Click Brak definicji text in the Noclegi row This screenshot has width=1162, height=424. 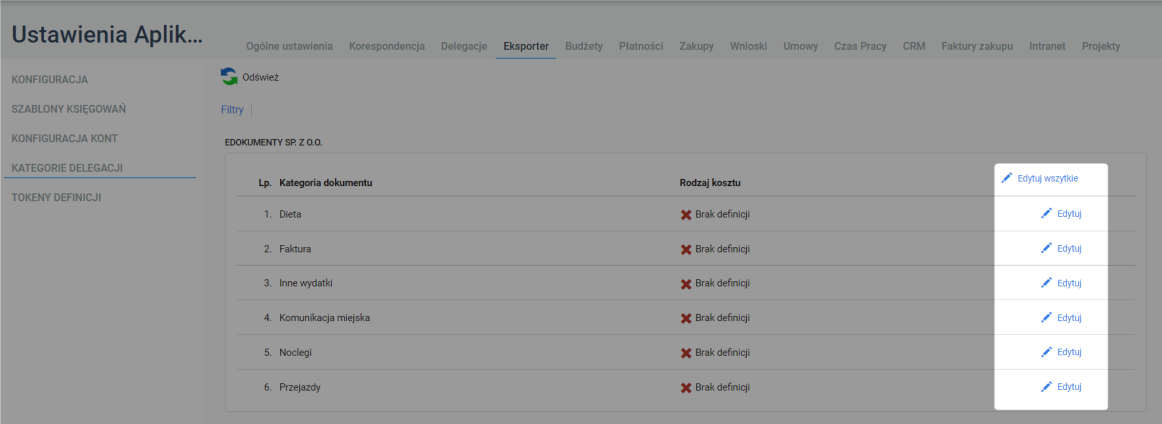(x=723, y=353)
